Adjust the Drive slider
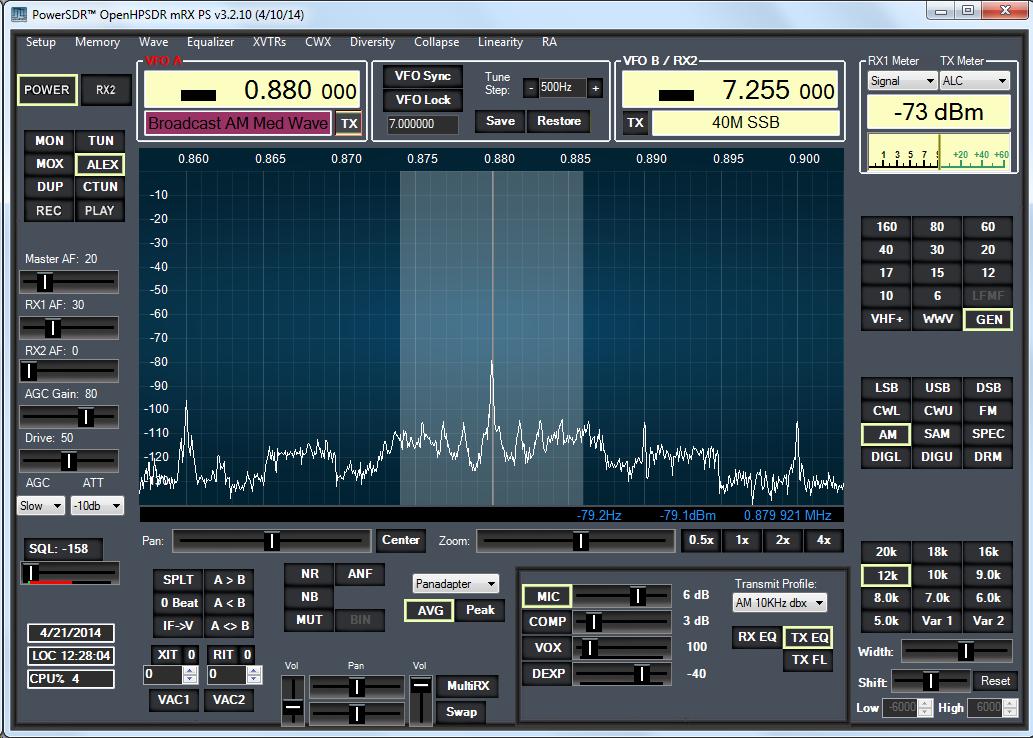The height and width of the screenshot is (738, 1033). (69, 461)
